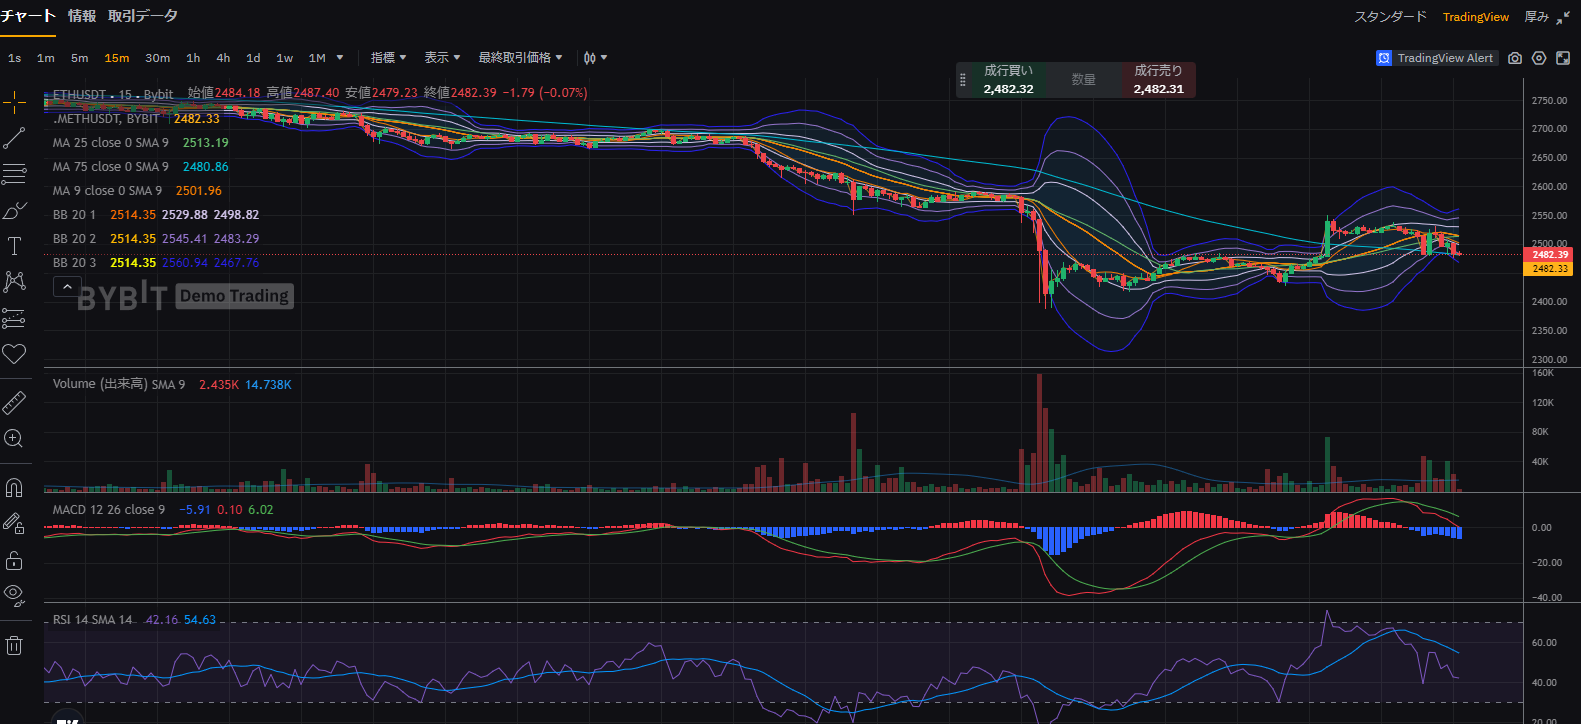
Task: Select the BB 20 2 indicator legend
Action: pyautogui.click(x=75, y=239)
